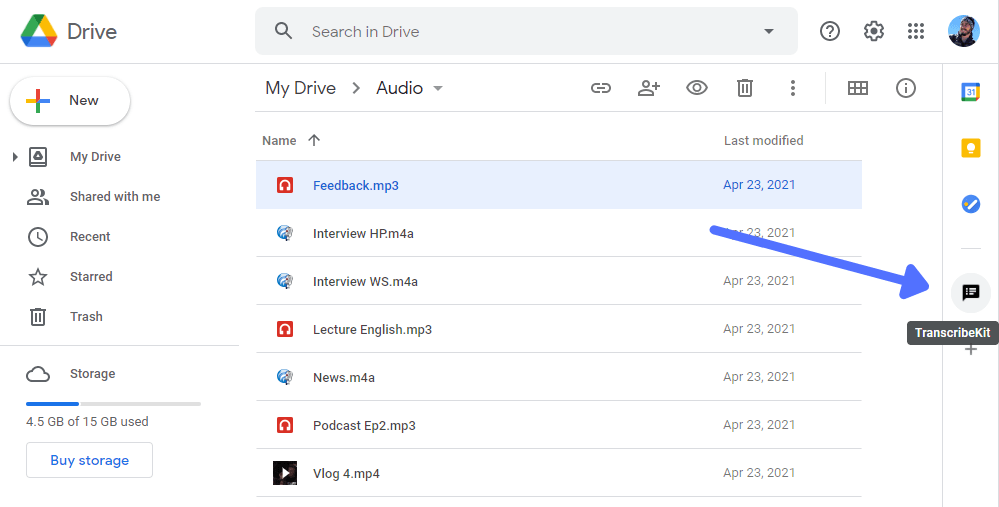Open the Settings gear icon
Viewport: 999px width, 507px height.
pos(874,31)
